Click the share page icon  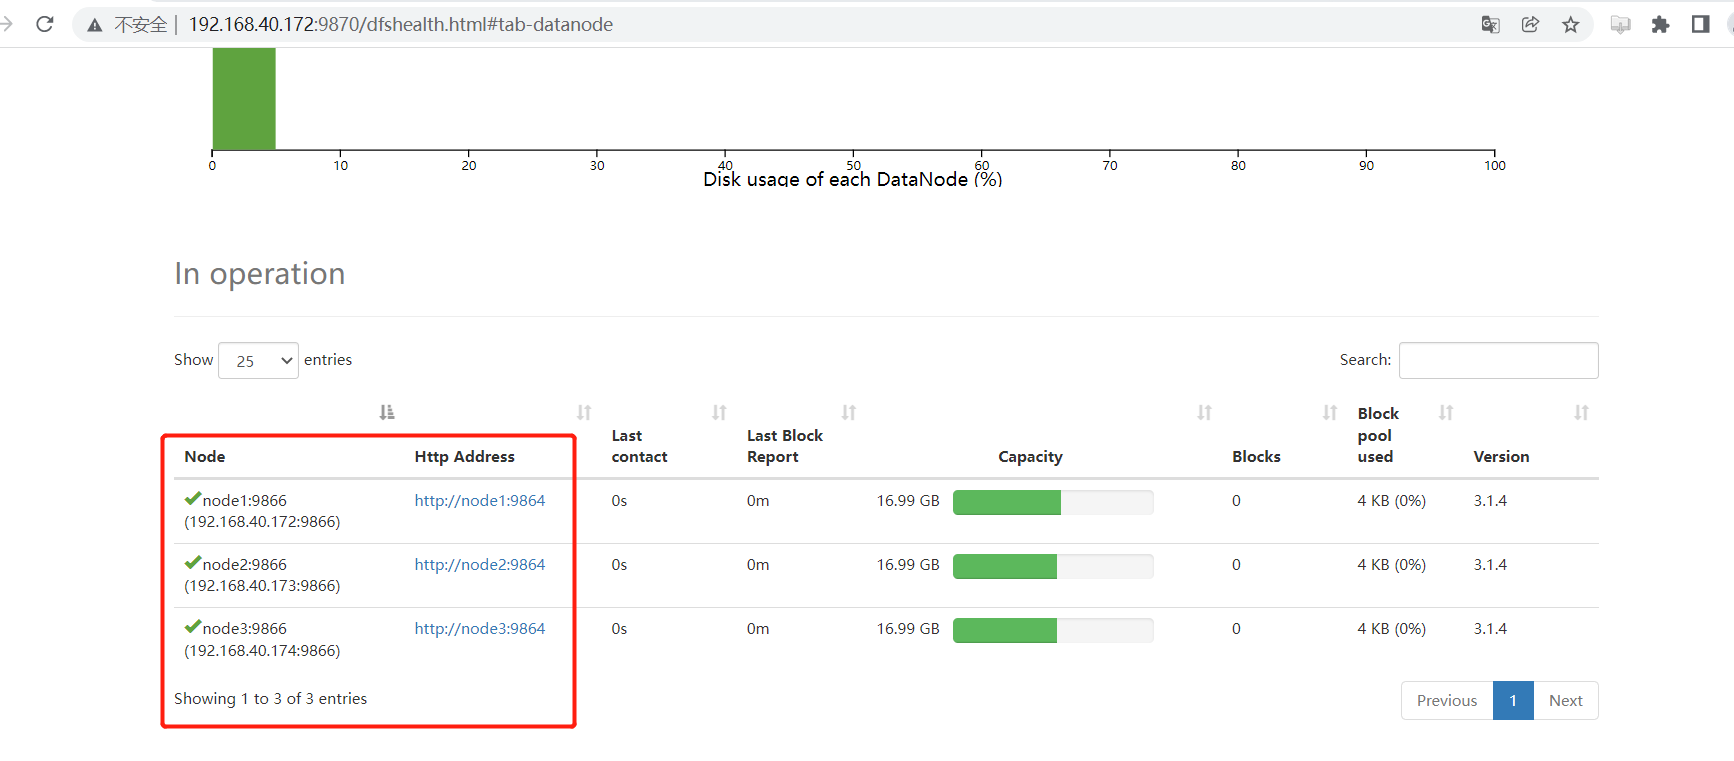point(1530,25)
